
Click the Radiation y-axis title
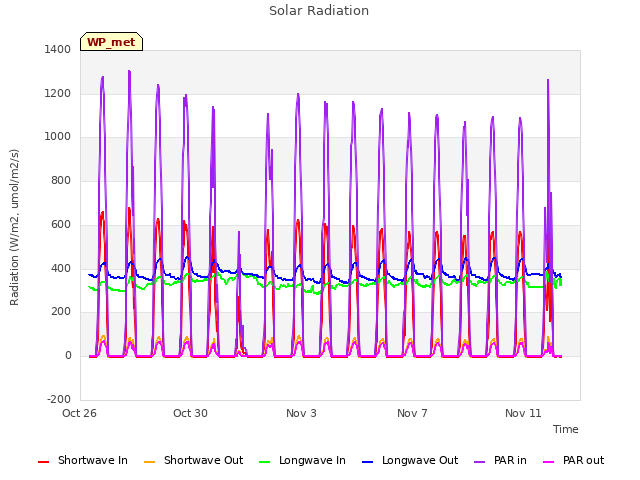click(x=14, y=227)
